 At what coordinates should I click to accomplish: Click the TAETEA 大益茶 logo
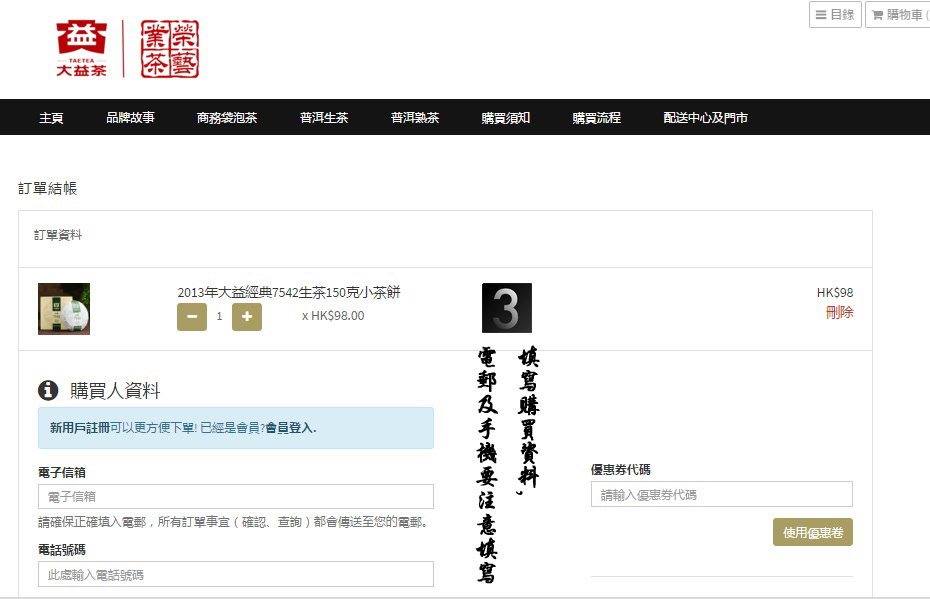81,49
